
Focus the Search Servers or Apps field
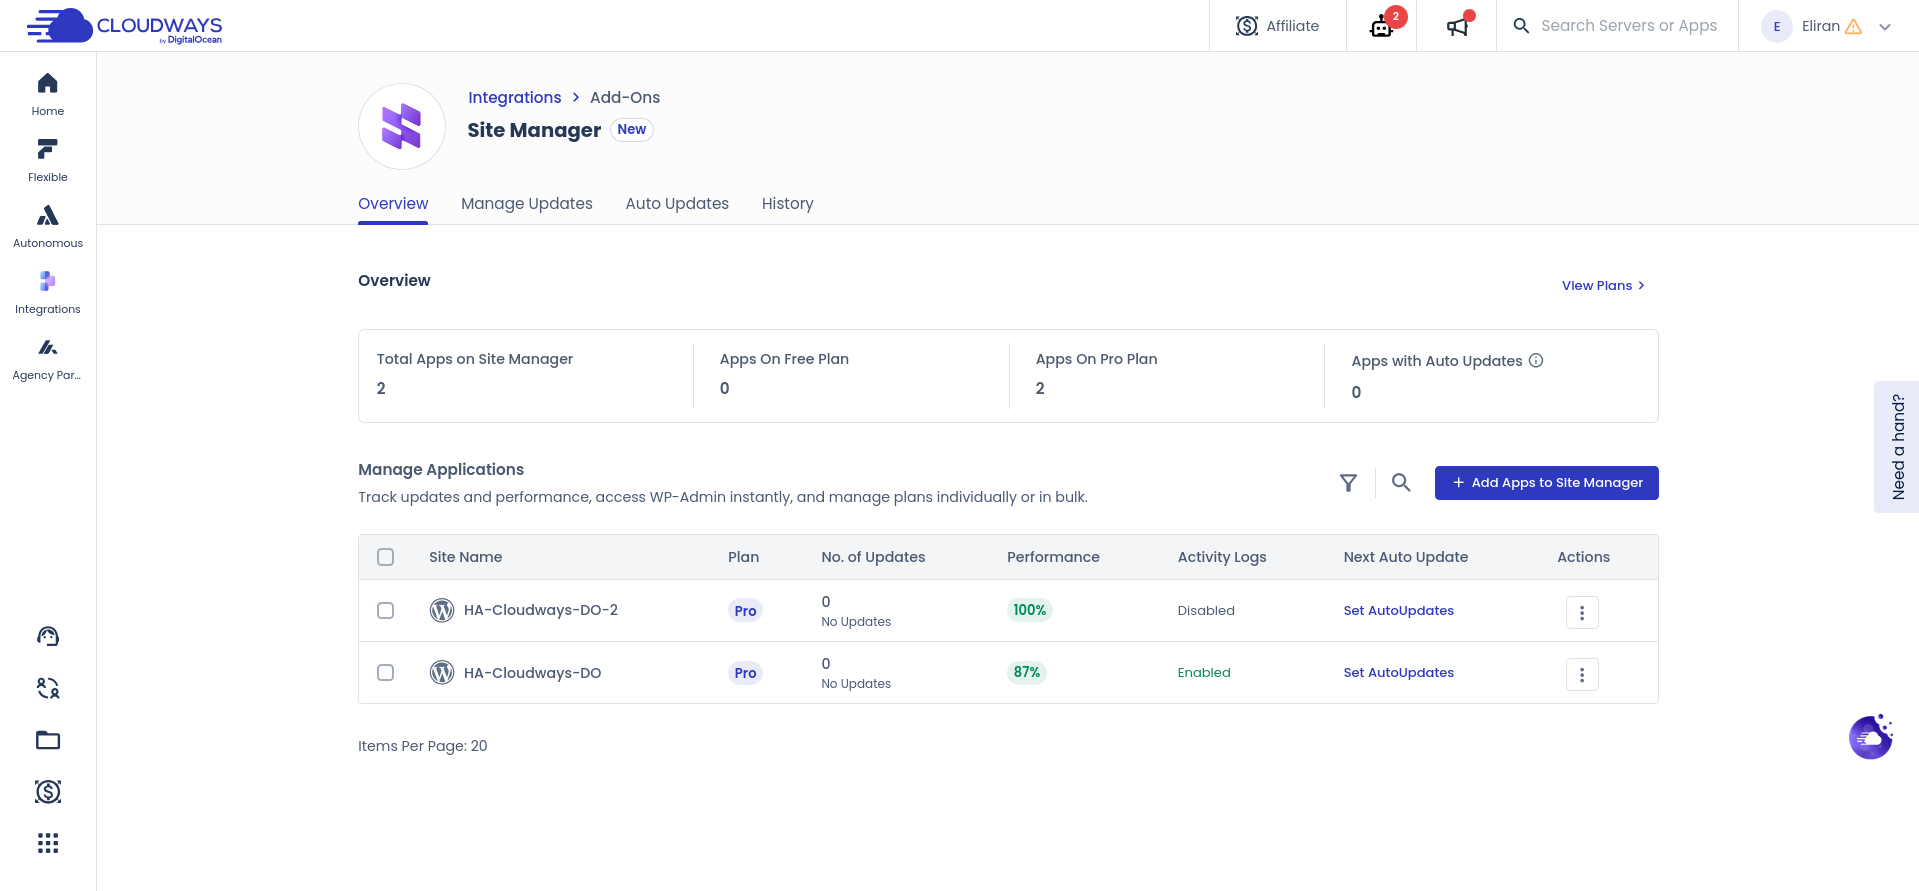click(x=1628, y=26)
